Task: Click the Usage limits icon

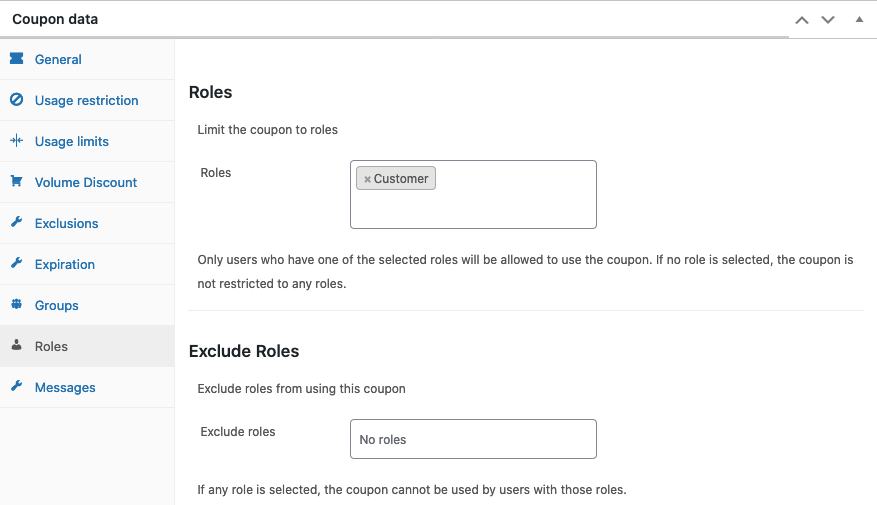Action: pos(17,140)
